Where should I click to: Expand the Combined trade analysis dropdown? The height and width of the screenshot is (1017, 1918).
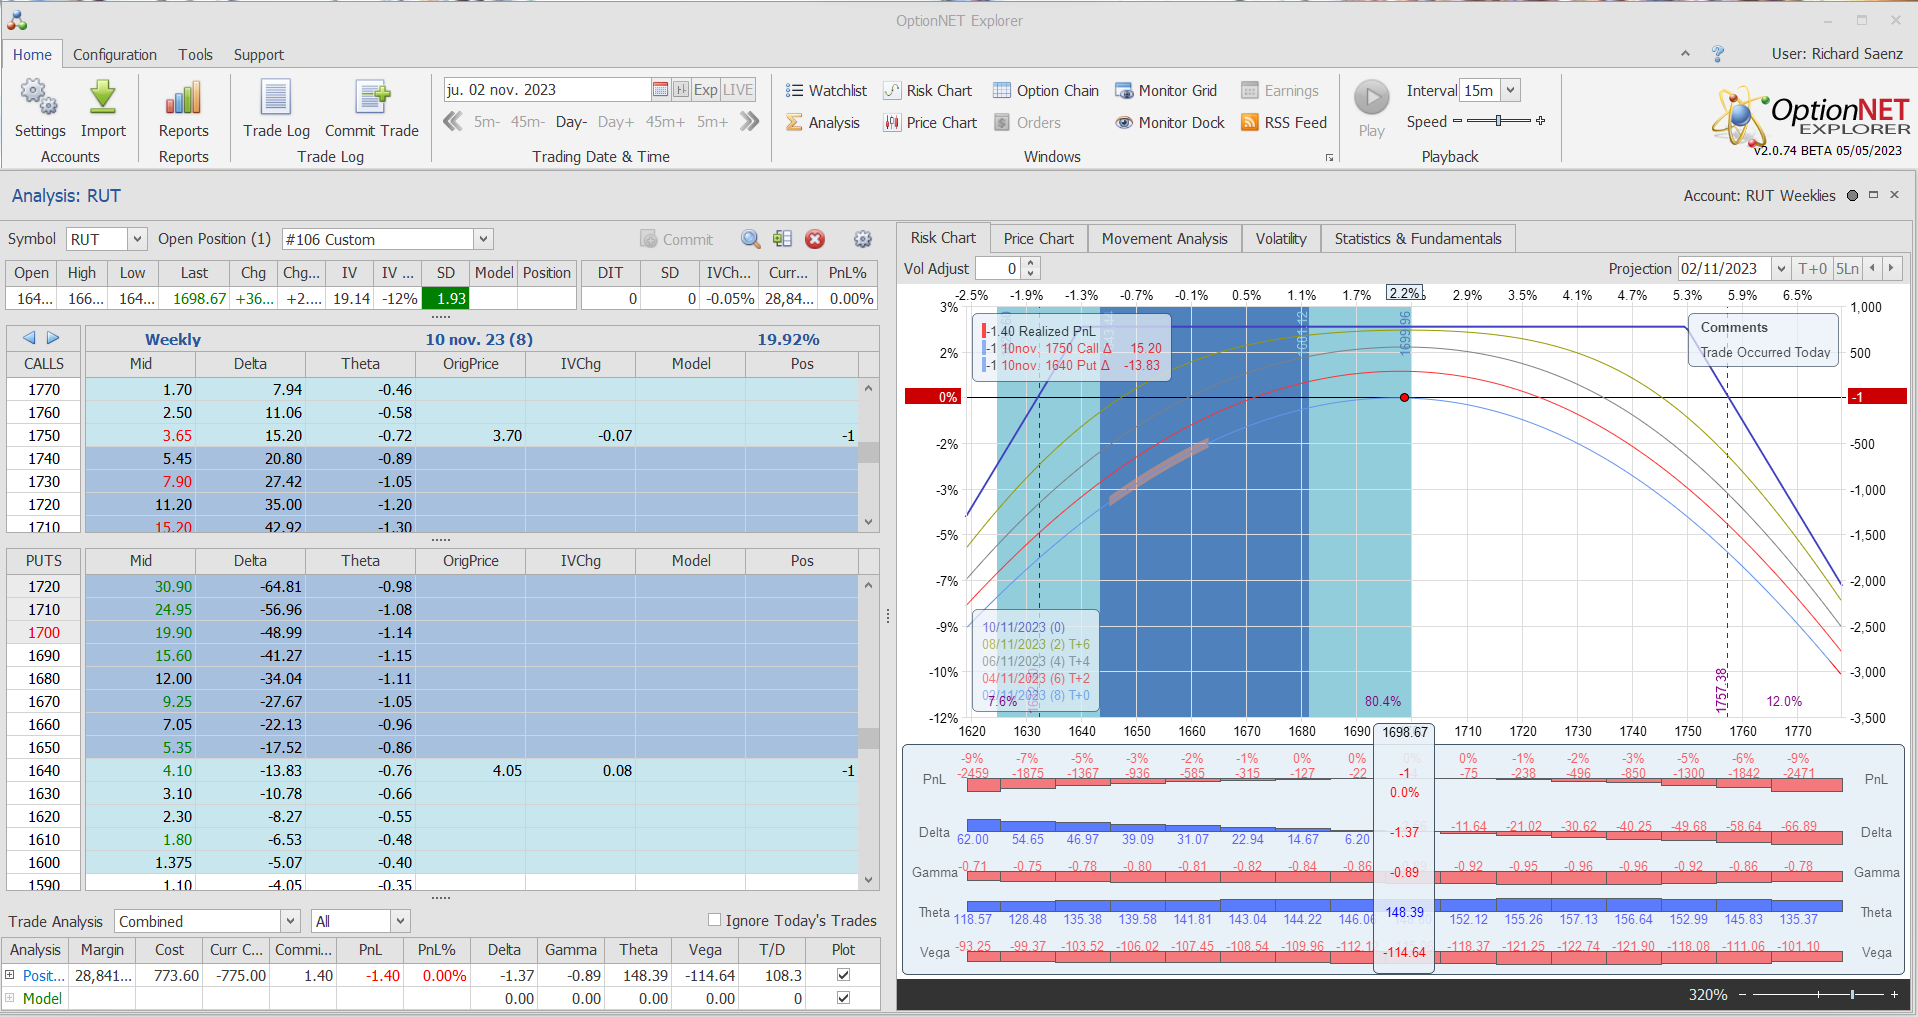pos(290,921)
